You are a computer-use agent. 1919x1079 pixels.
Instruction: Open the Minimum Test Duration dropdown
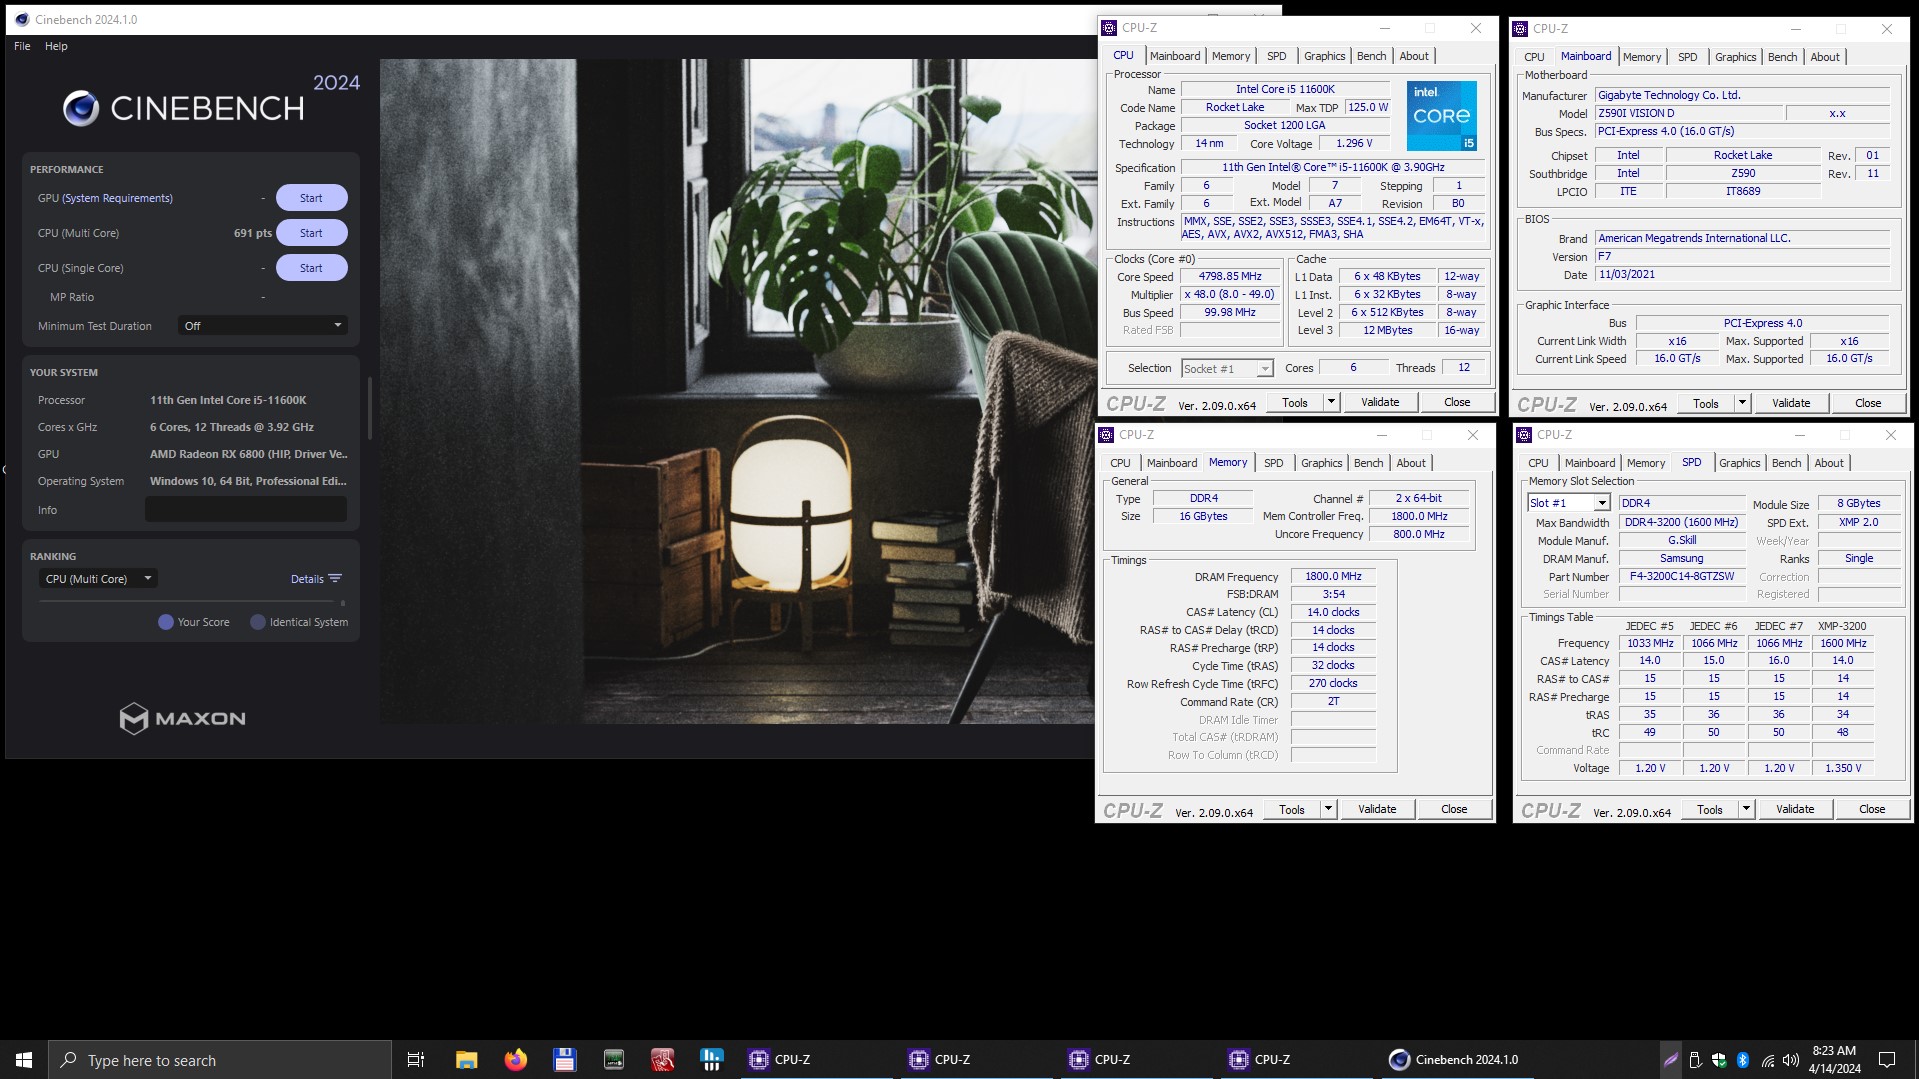[263, 326]
